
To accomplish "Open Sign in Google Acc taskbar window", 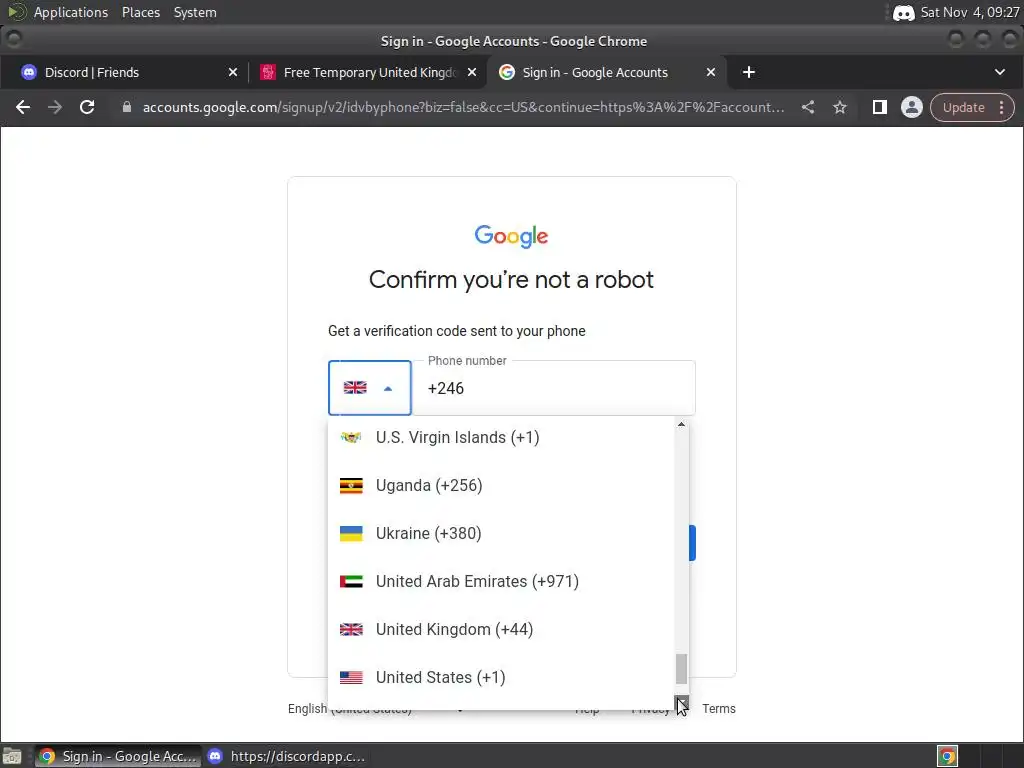I will point(118,756).
